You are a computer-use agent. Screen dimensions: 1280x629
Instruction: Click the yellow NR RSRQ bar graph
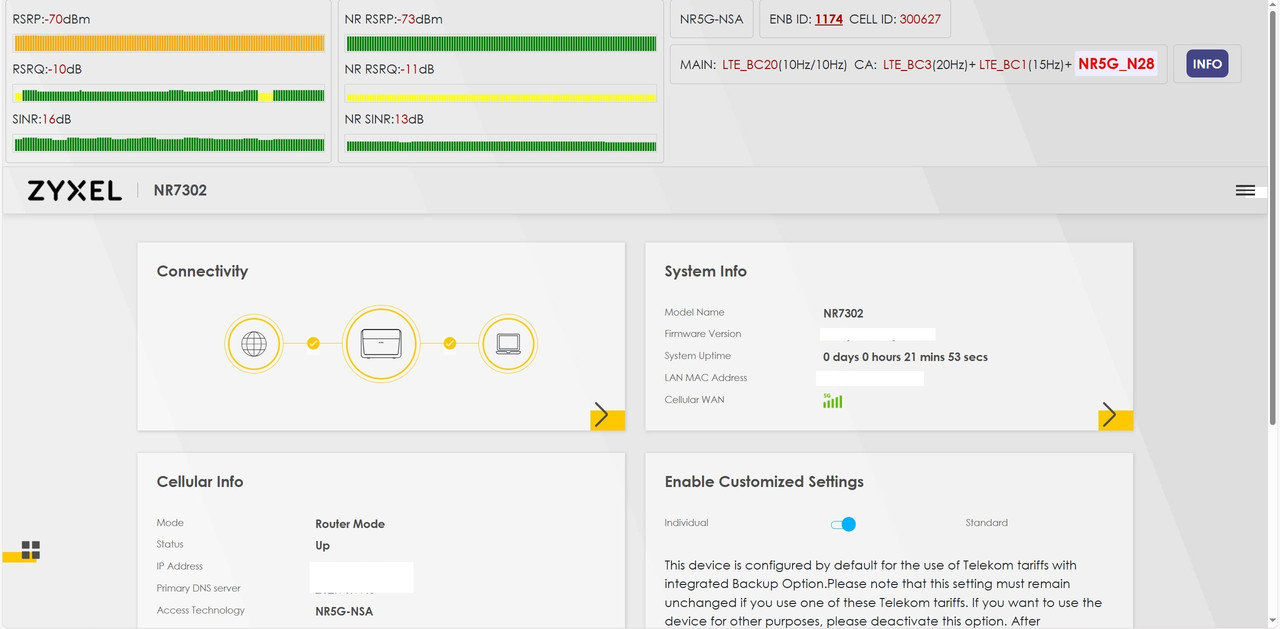tap(500, 95)
